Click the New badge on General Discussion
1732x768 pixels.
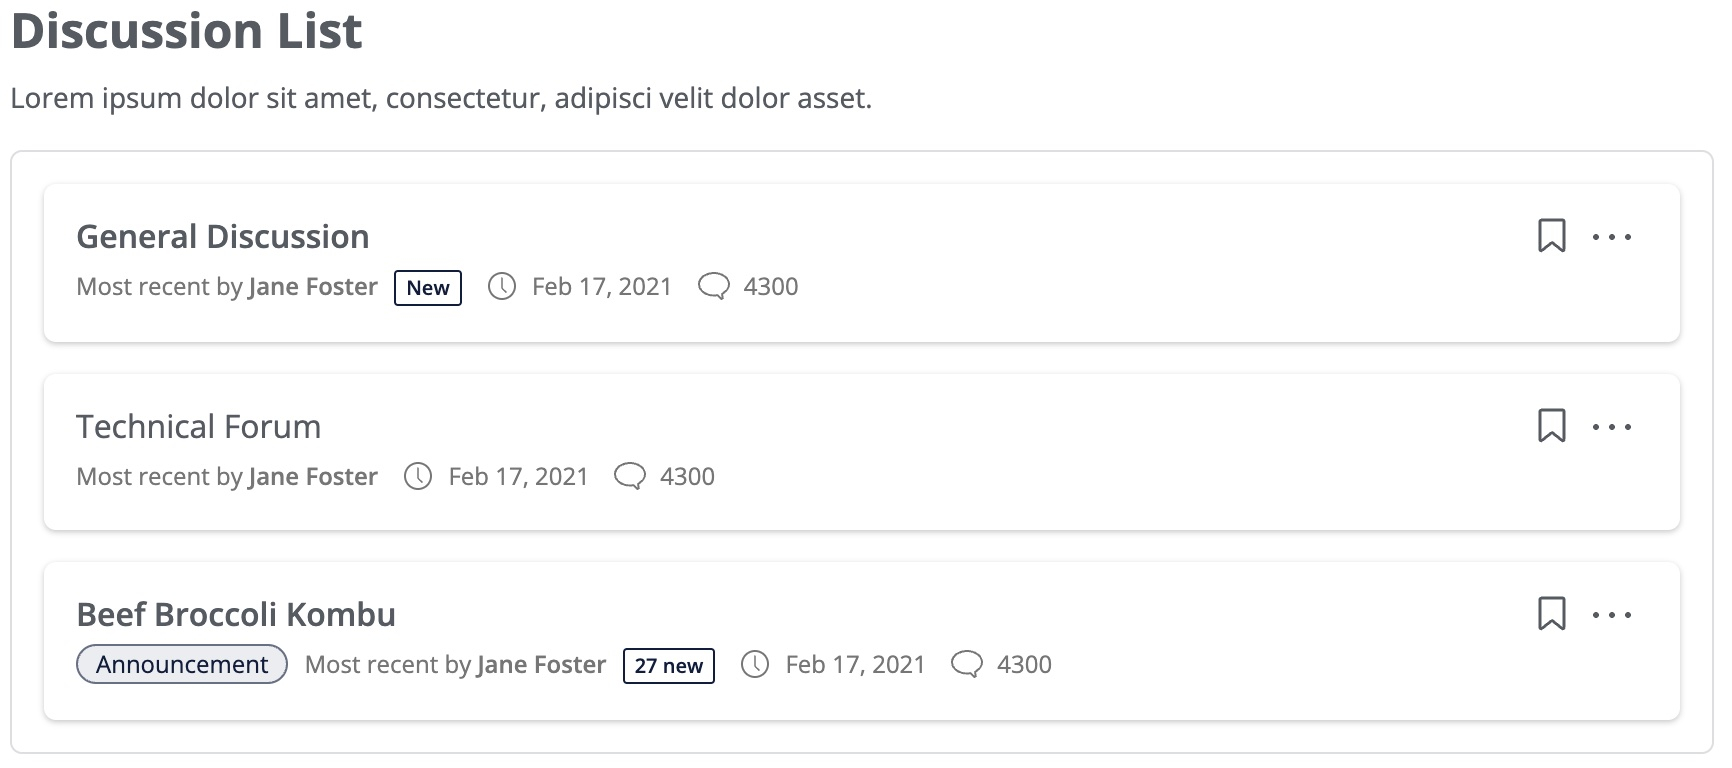click(428, 288)
